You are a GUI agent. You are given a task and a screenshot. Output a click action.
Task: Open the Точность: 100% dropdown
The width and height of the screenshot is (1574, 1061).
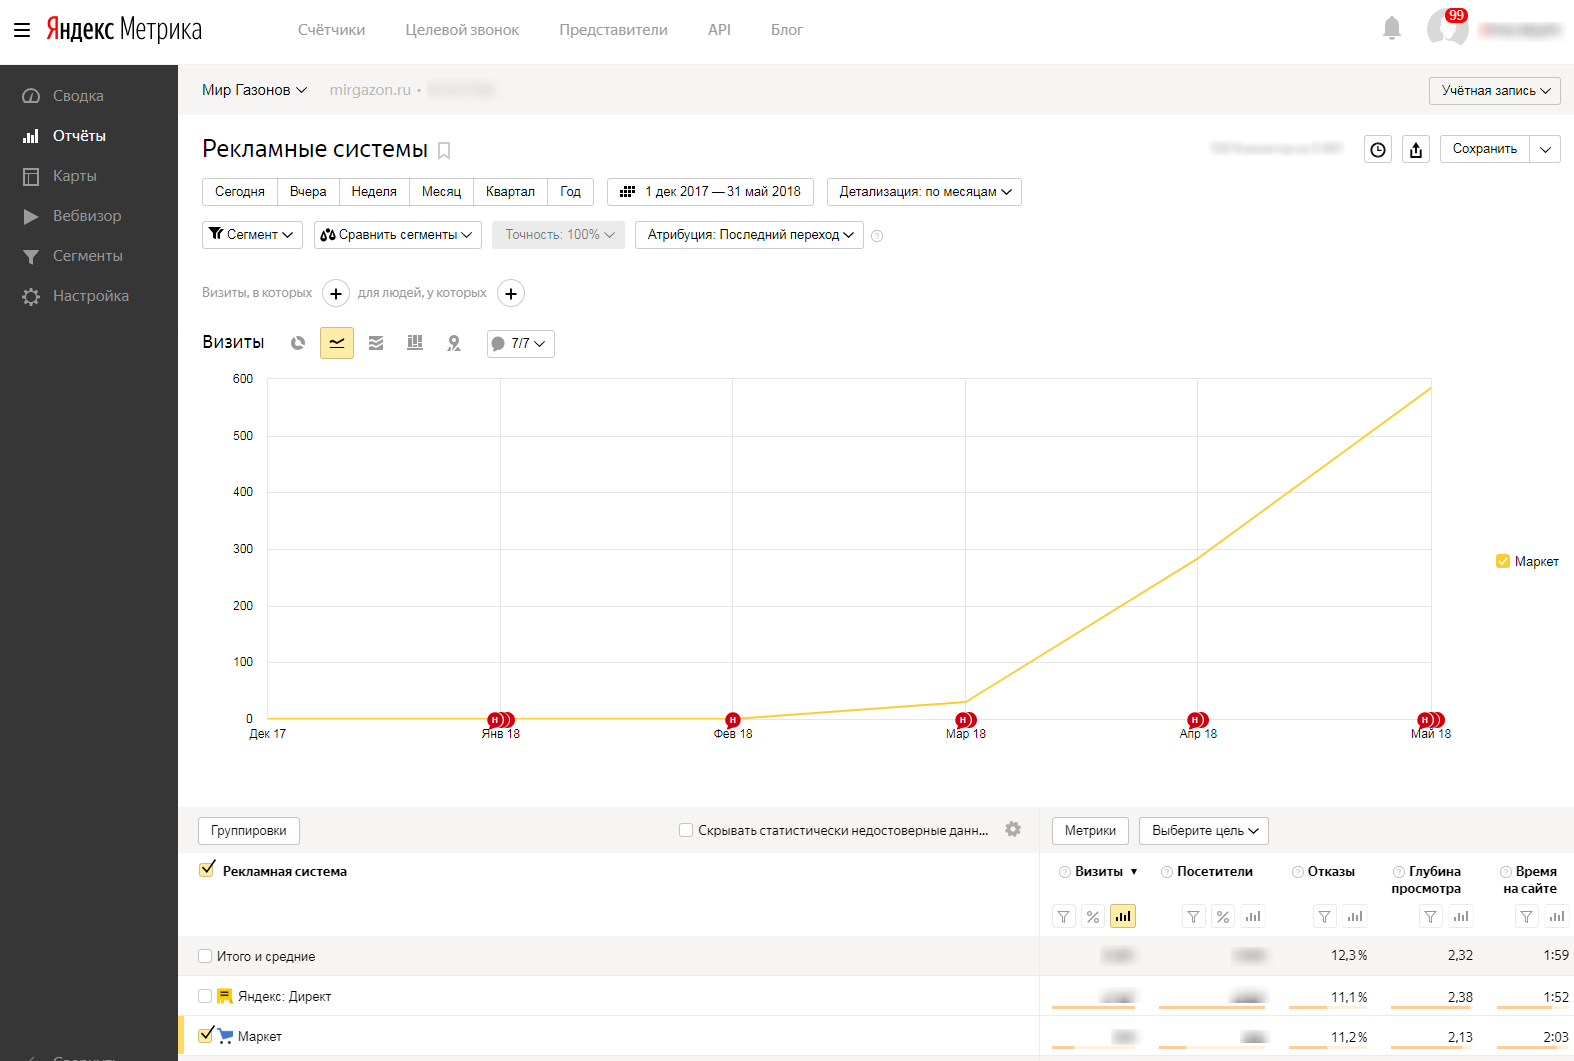[559, 235]
